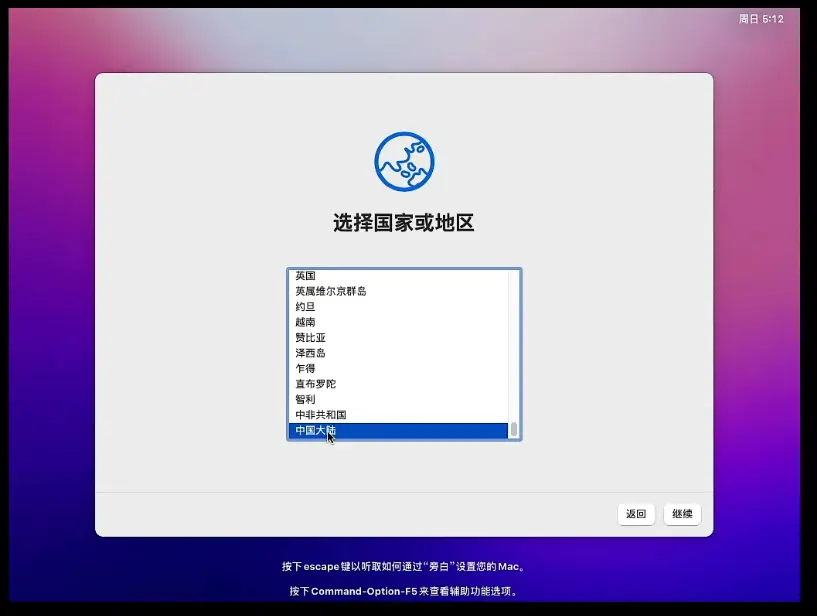Select 乍得 as the region

(x=306, y=368)
